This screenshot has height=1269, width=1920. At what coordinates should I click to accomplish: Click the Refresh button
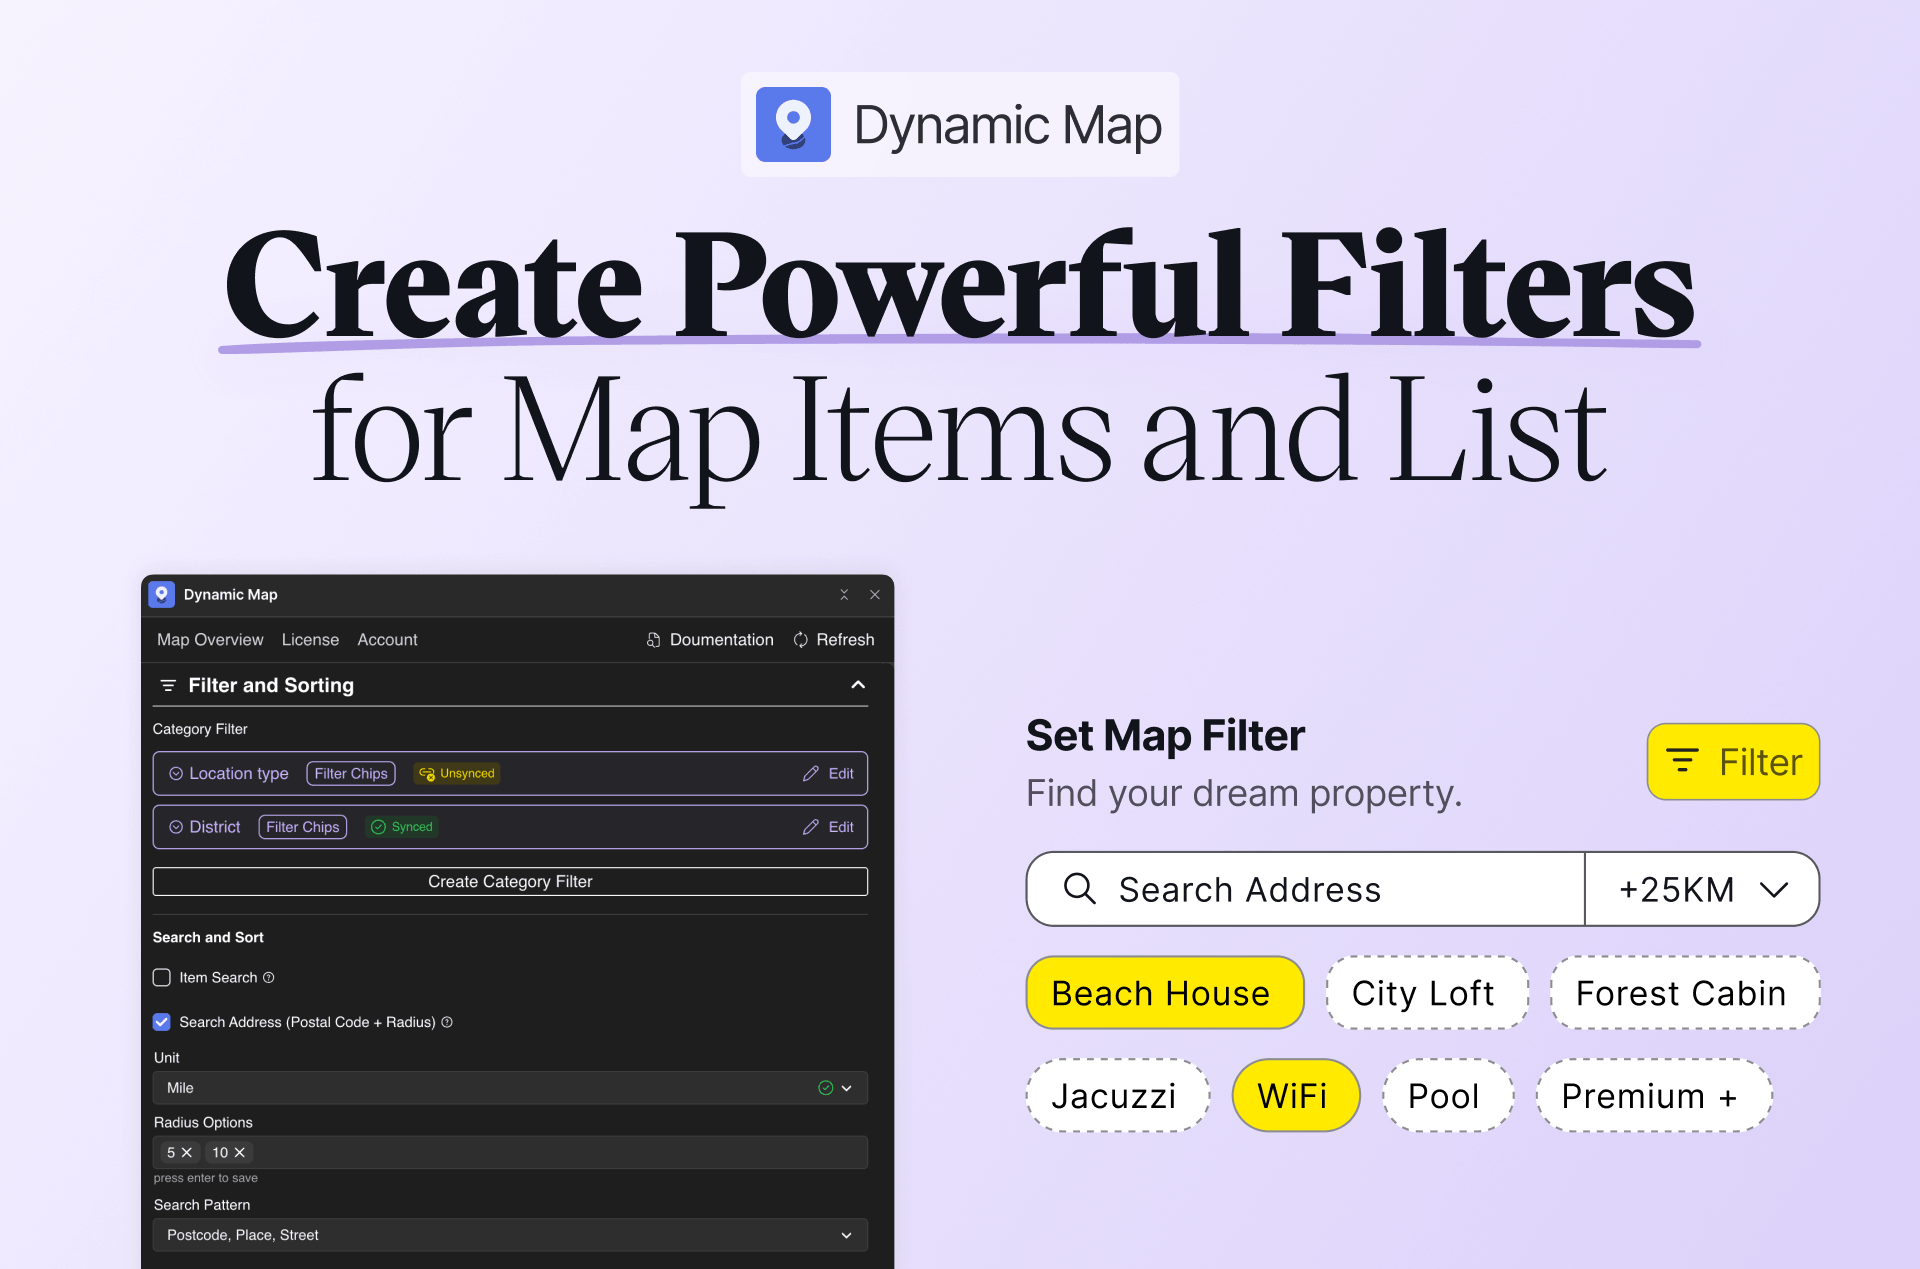click(x=834, y=640)
